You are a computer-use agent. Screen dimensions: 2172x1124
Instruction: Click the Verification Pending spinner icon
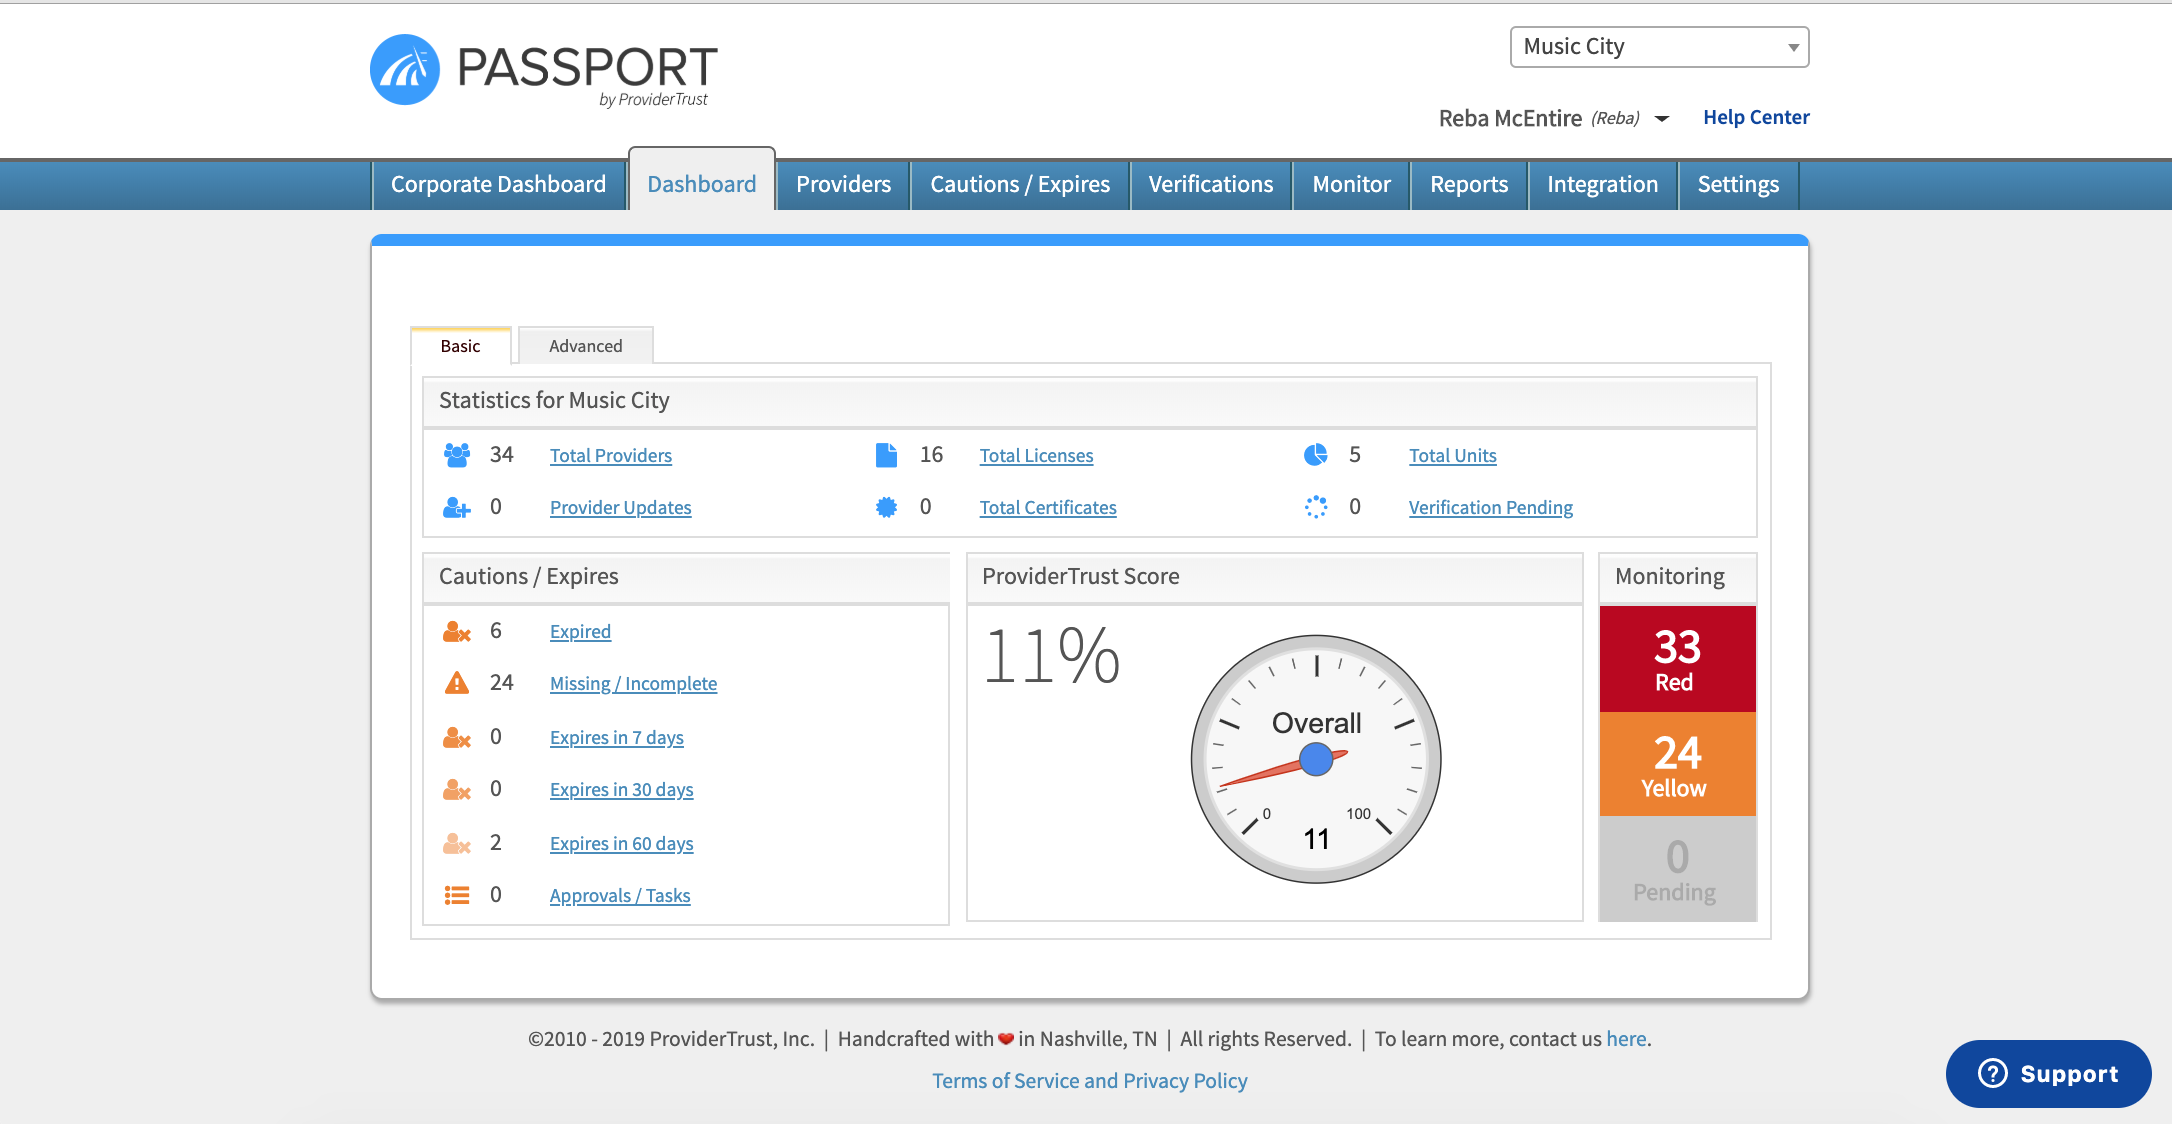(x=1316, y=507)
